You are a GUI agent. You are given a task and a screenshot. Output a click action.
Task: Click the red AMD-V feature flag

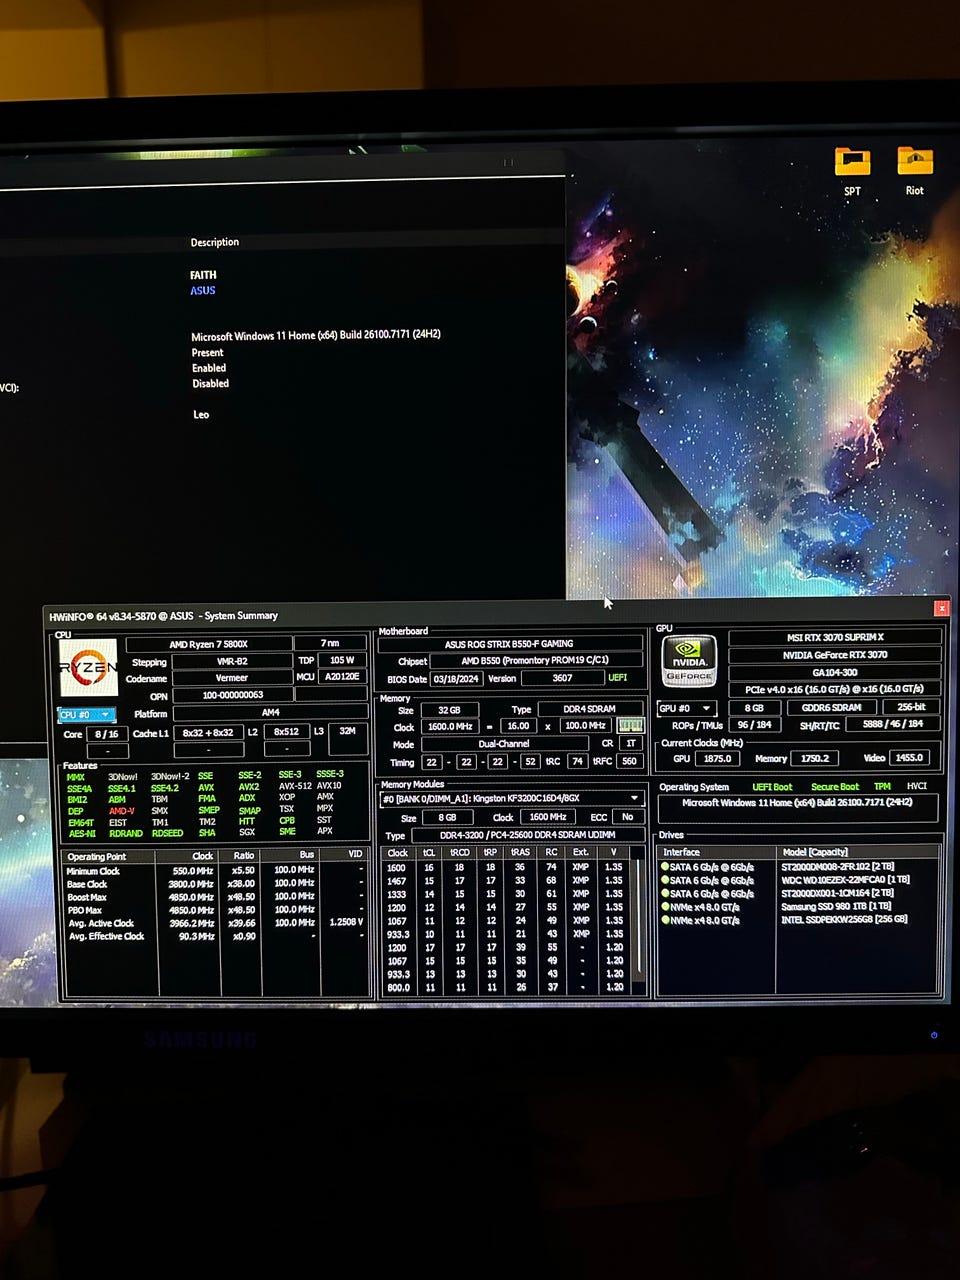(x=121, y=811)
